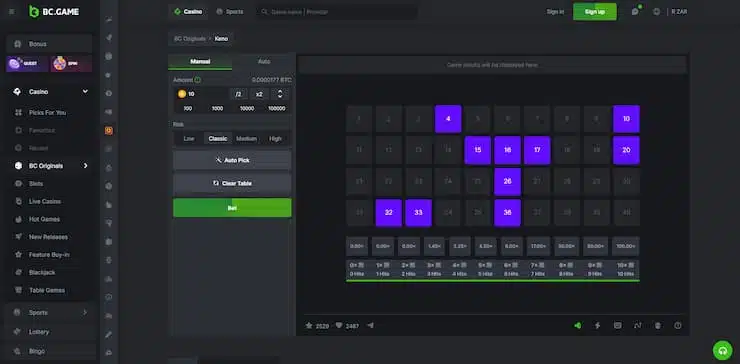Mute sound with the green speaker icon

pos(578,325)
